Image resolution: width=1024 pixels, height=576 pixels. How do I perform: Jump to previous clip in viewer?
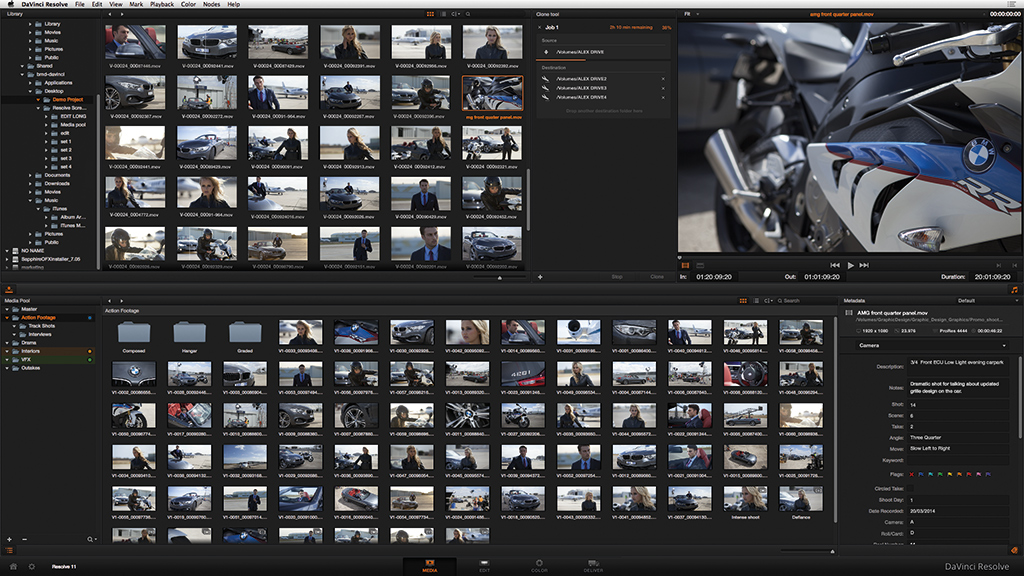835,265
